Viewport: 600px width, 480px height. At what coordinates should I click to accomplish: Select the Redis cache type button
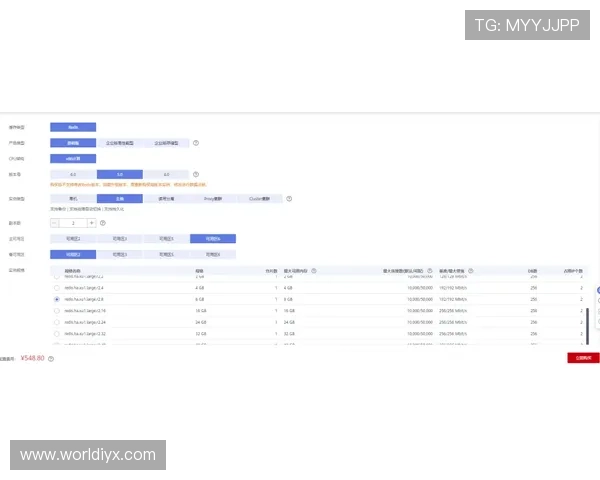pos(73,127)
